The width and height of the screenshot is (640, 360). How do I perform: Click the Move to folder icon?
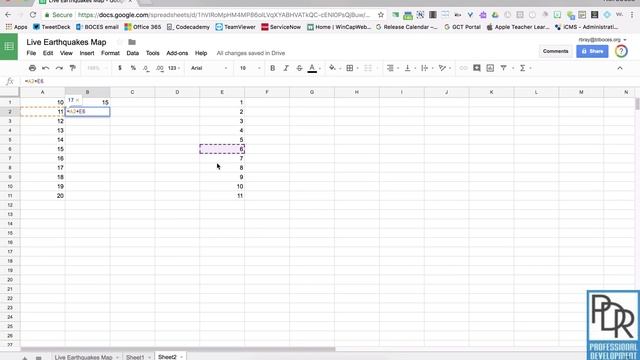pos(132,42)
